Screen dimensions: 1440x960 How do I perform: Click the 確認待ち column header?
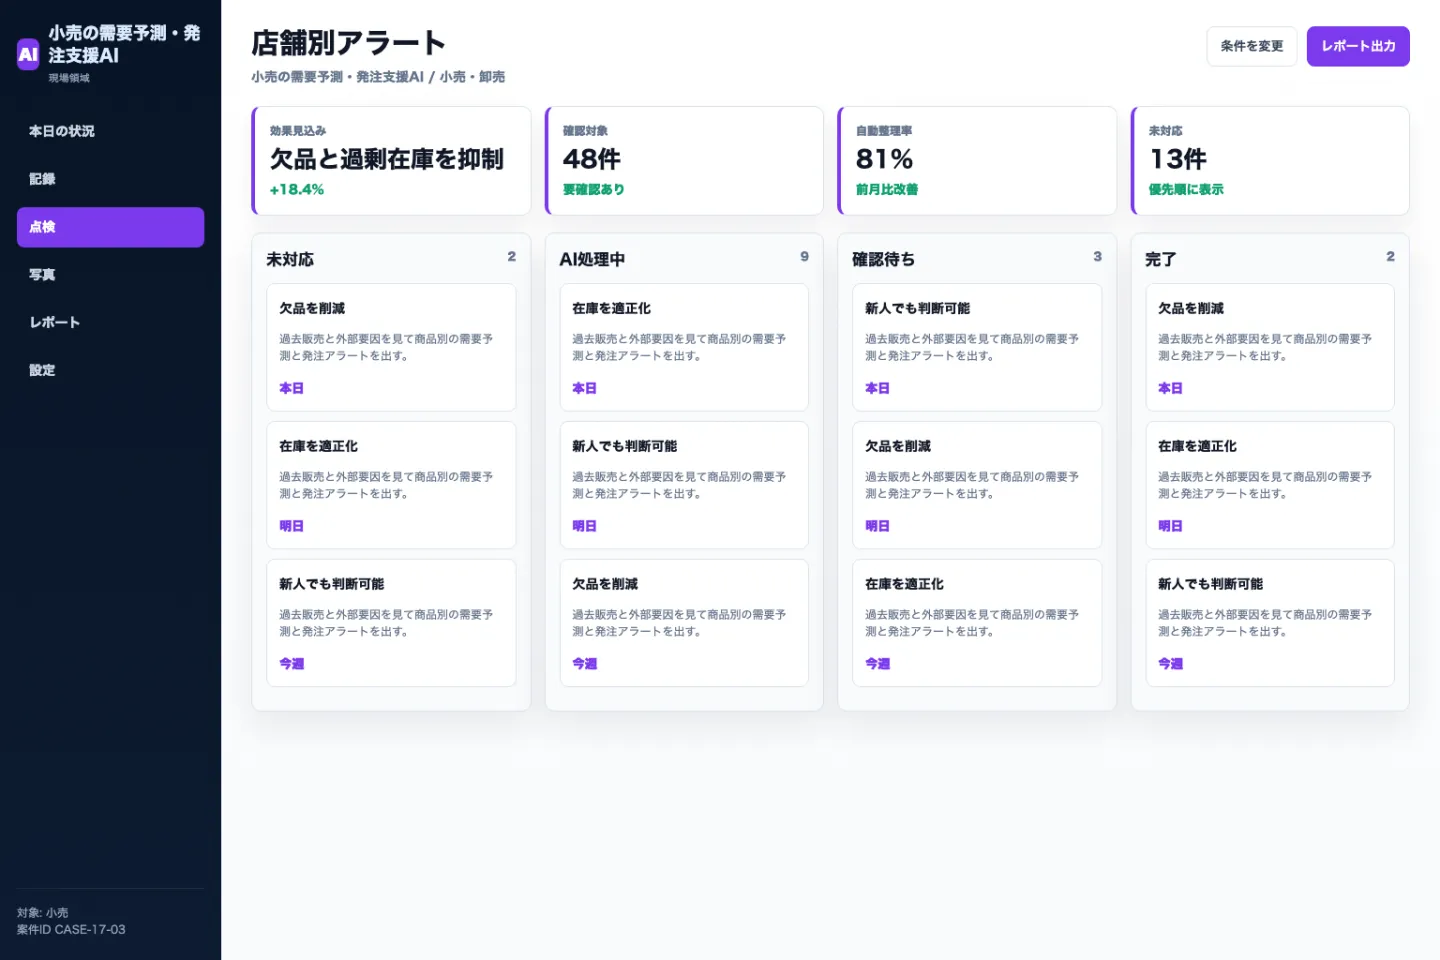883,259
